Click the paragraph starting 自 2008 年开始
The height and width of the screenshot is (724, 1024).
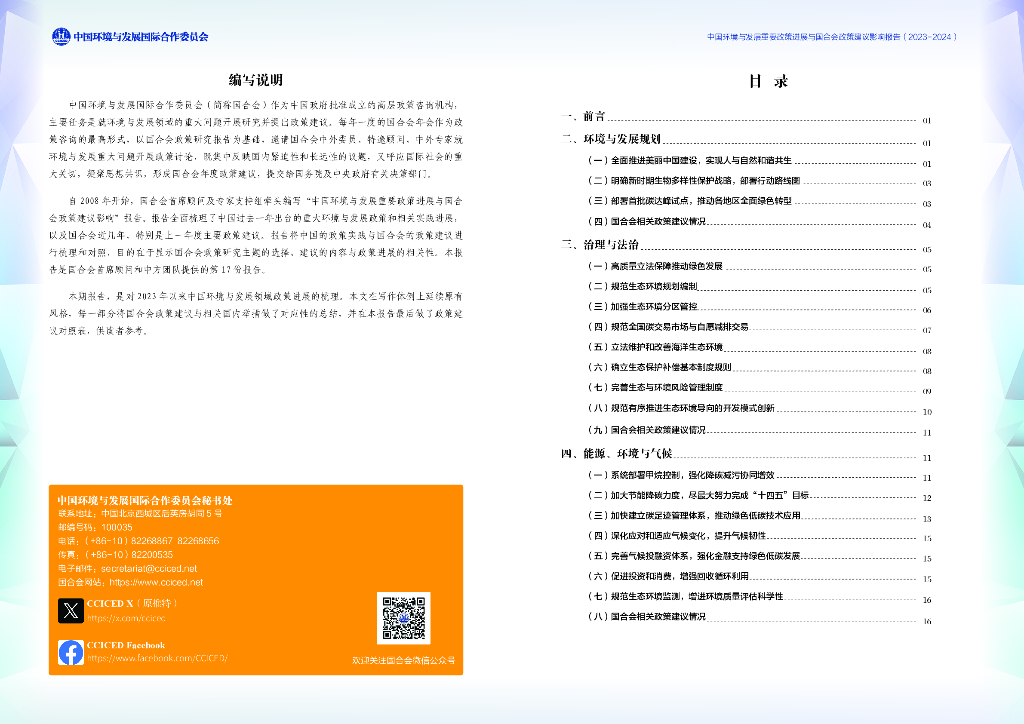(255, 235)
